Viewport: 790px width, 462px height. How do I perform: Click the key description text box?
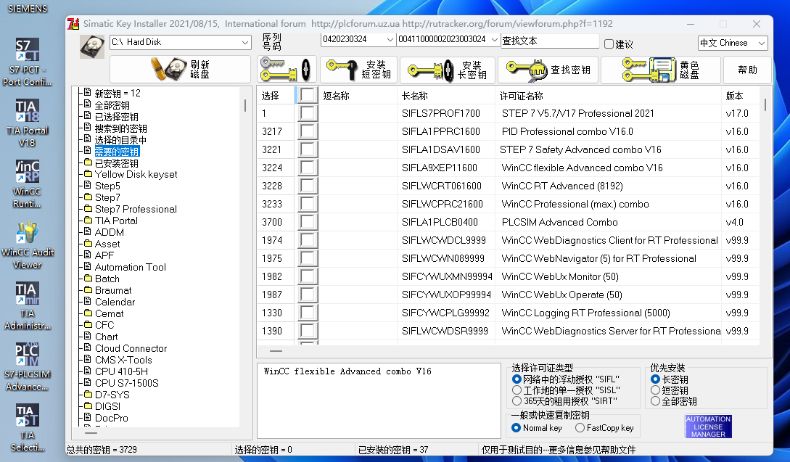(x=379, y=401)
